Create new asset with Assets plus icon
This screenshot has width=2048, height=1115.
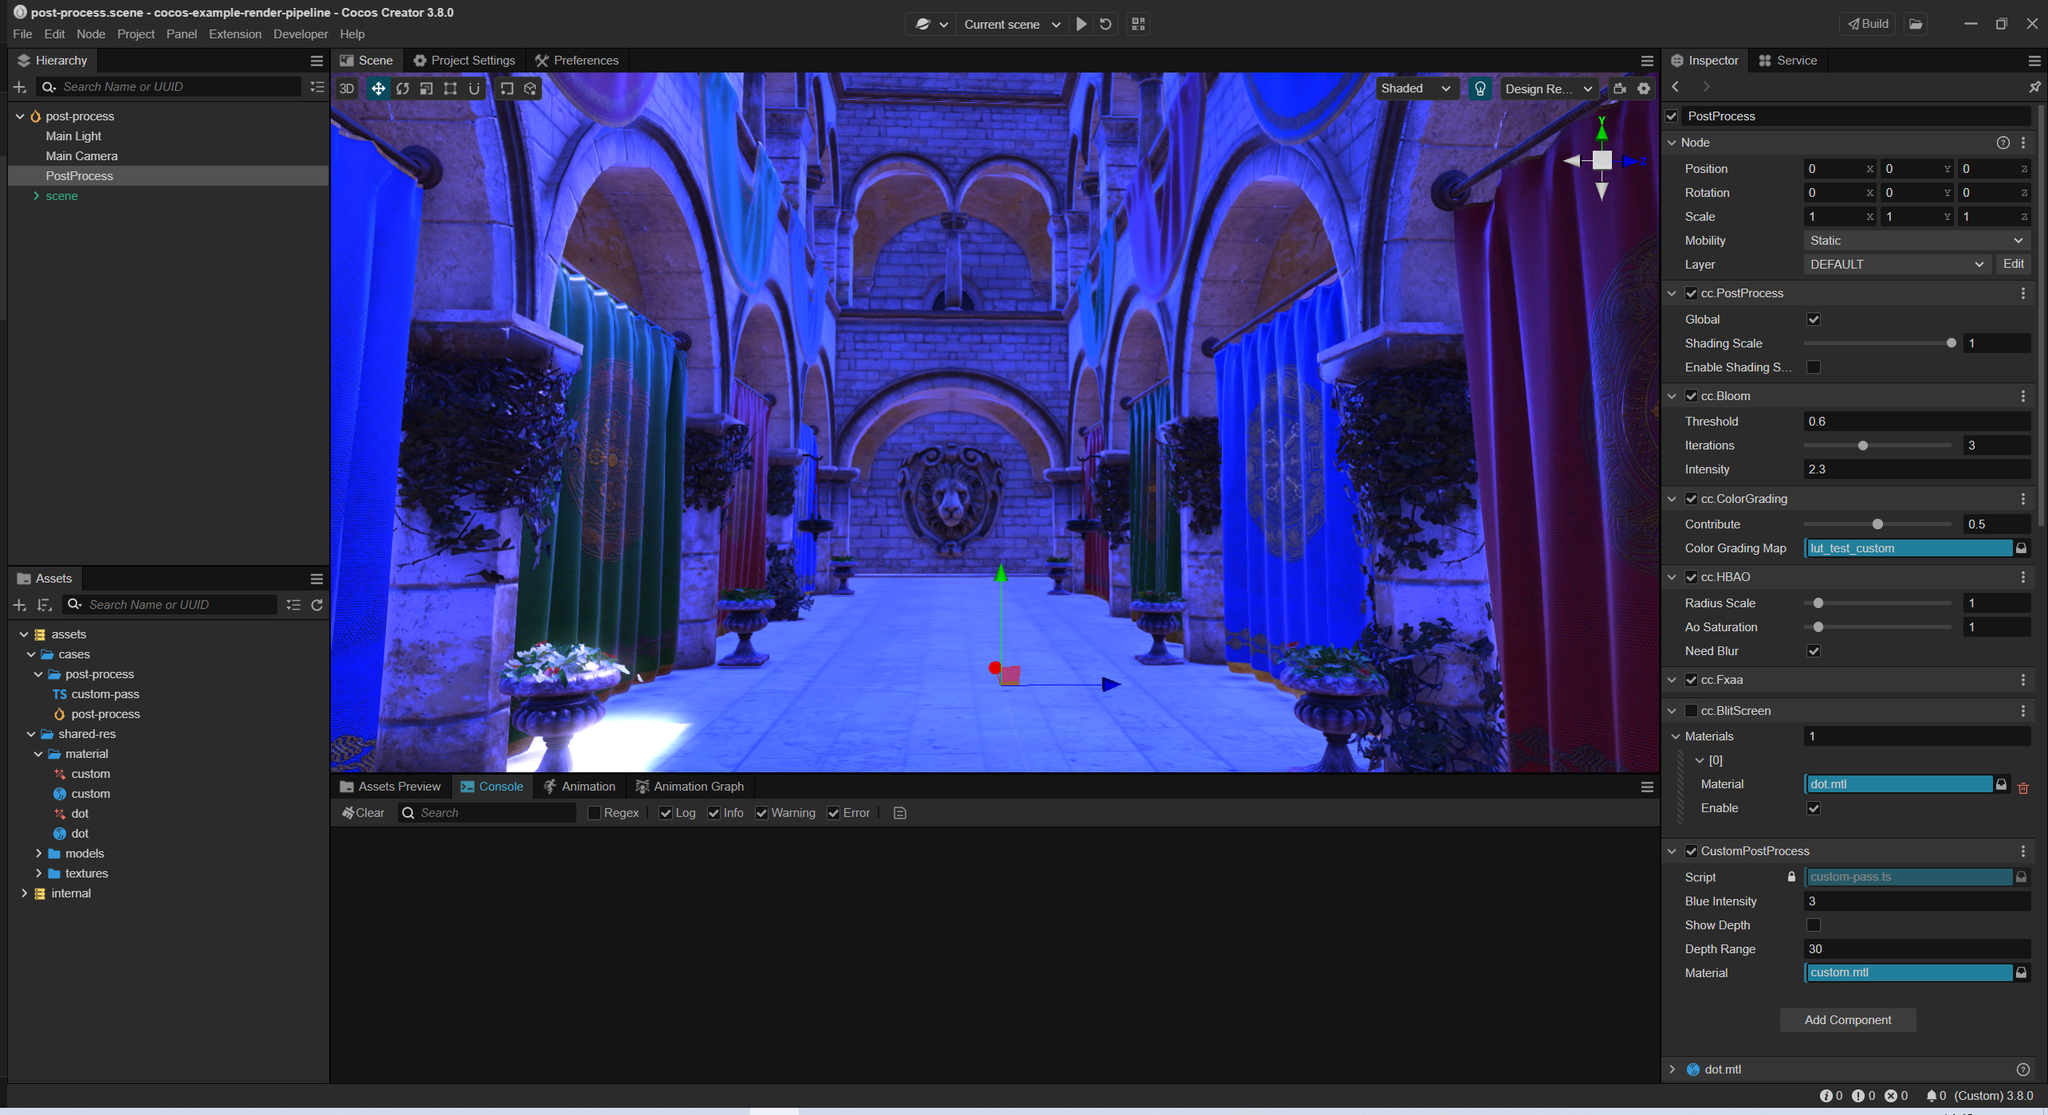[x=19, y=605]
